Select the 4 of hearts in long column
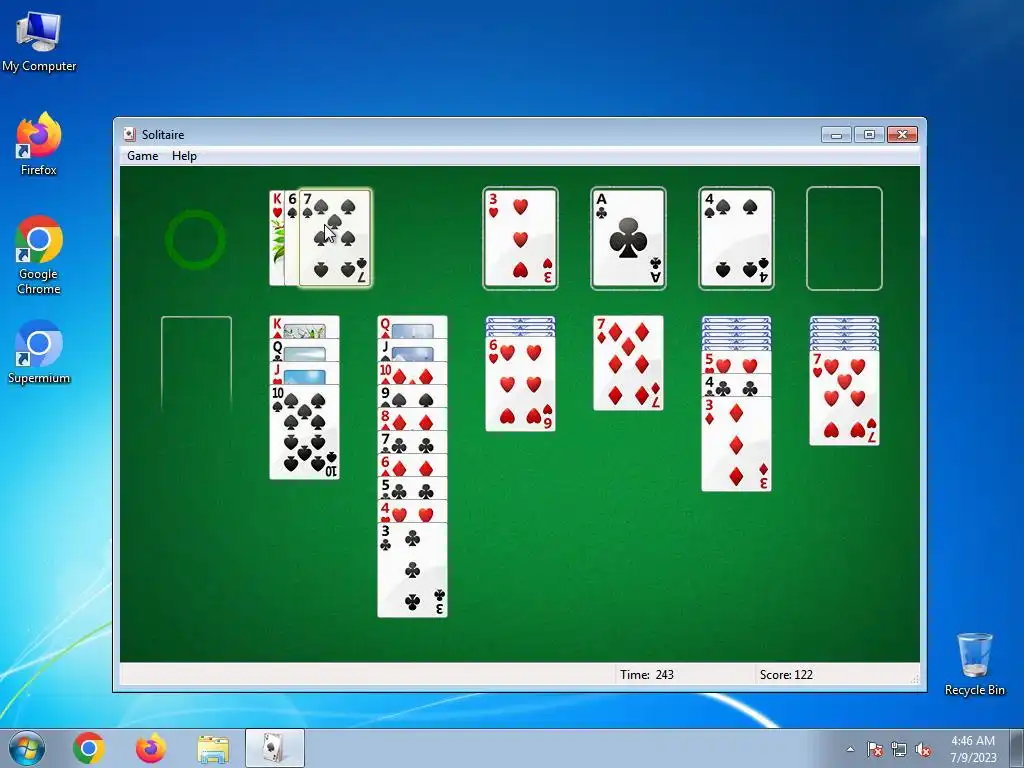 pos(413,511)
